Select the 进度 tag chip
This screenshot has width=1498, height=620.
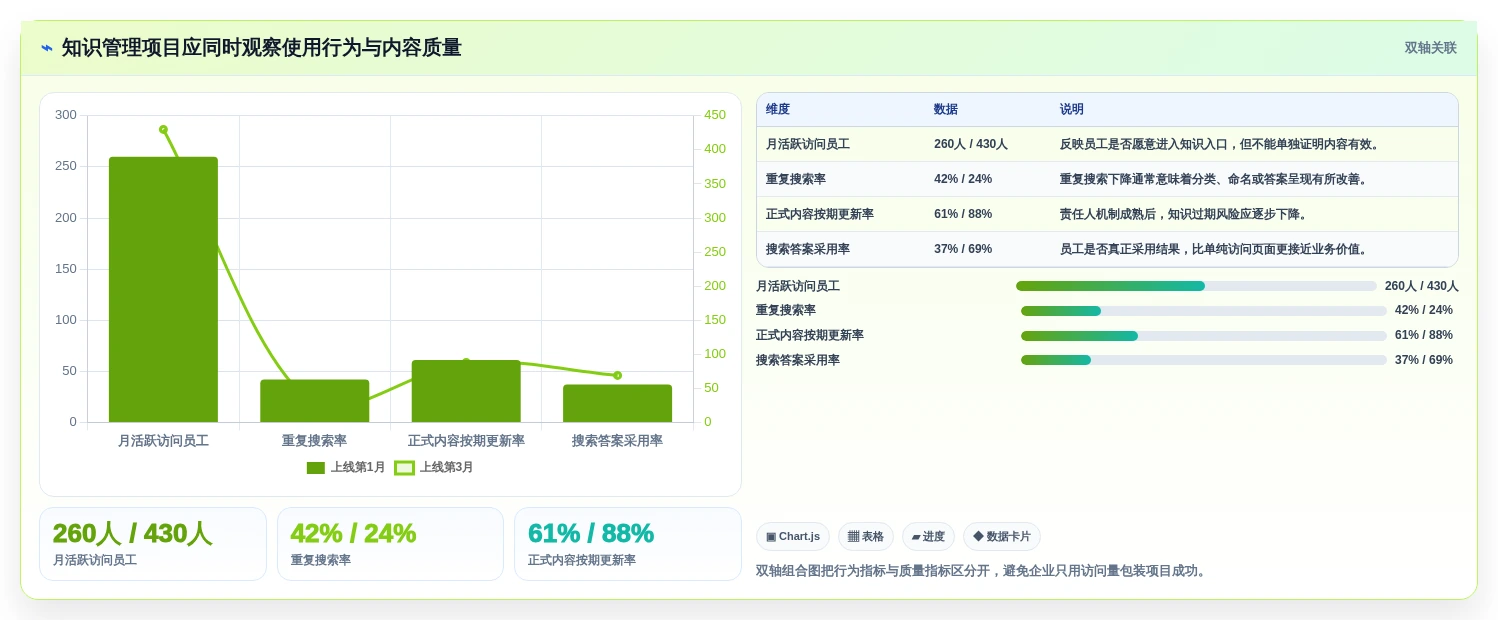click(x=928, y=536)
